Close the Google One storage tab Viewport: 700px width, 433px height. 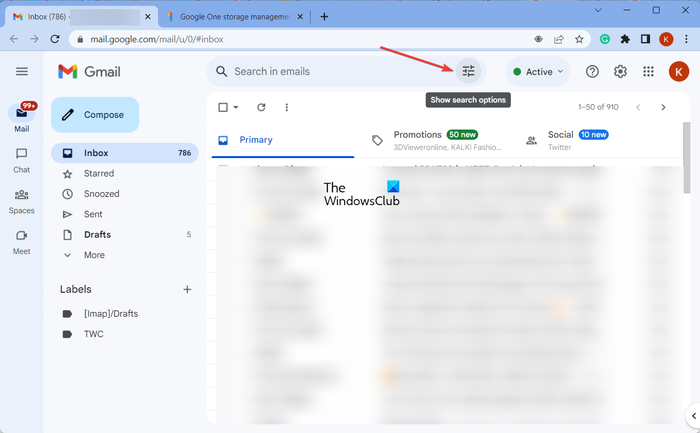(x=300, y=17)
